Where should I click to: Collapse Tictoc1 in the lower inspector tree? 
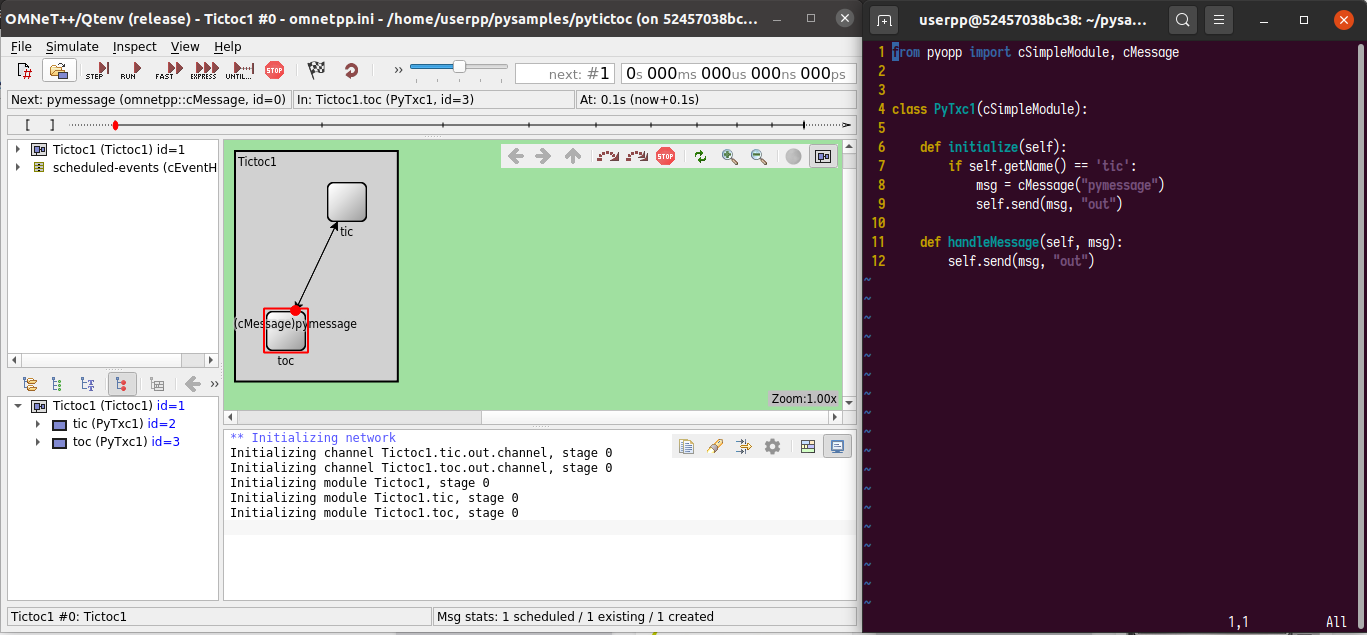click(18, 406)
